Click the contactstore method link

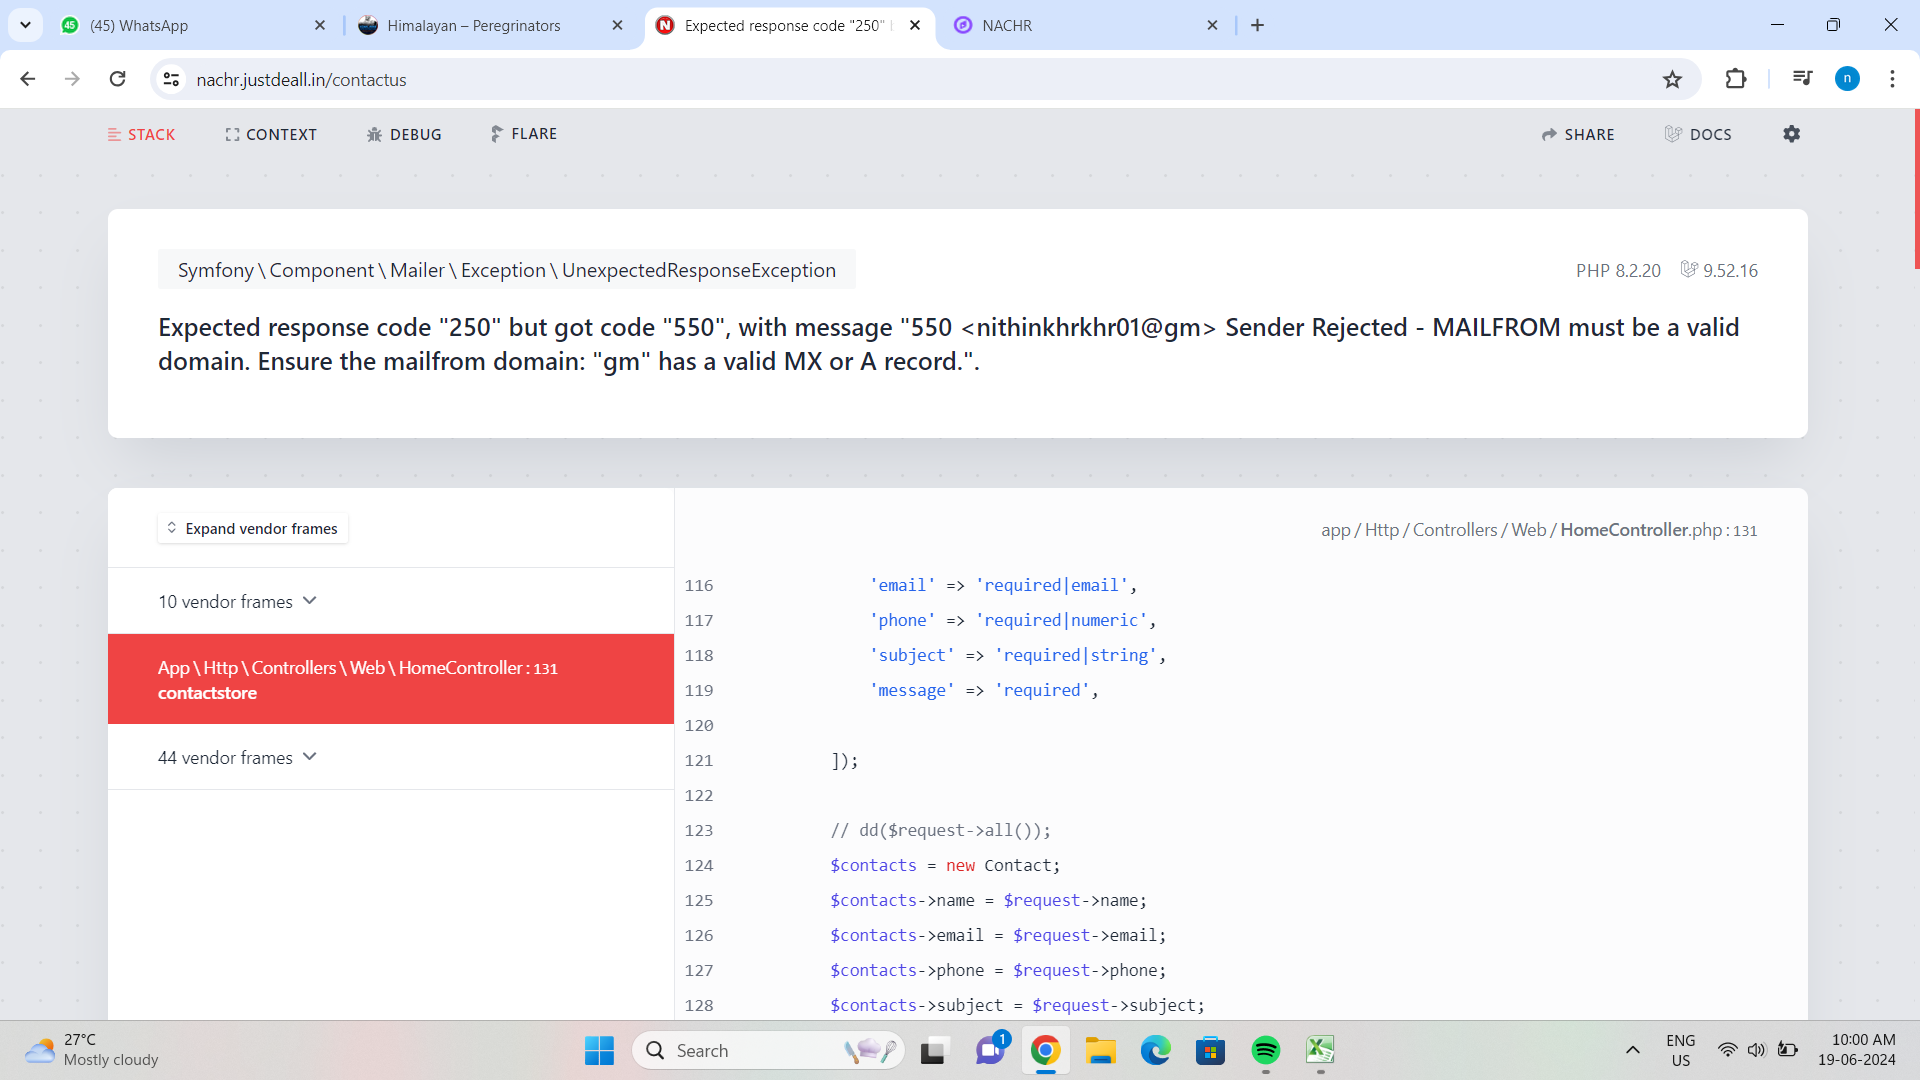[207, 692]
